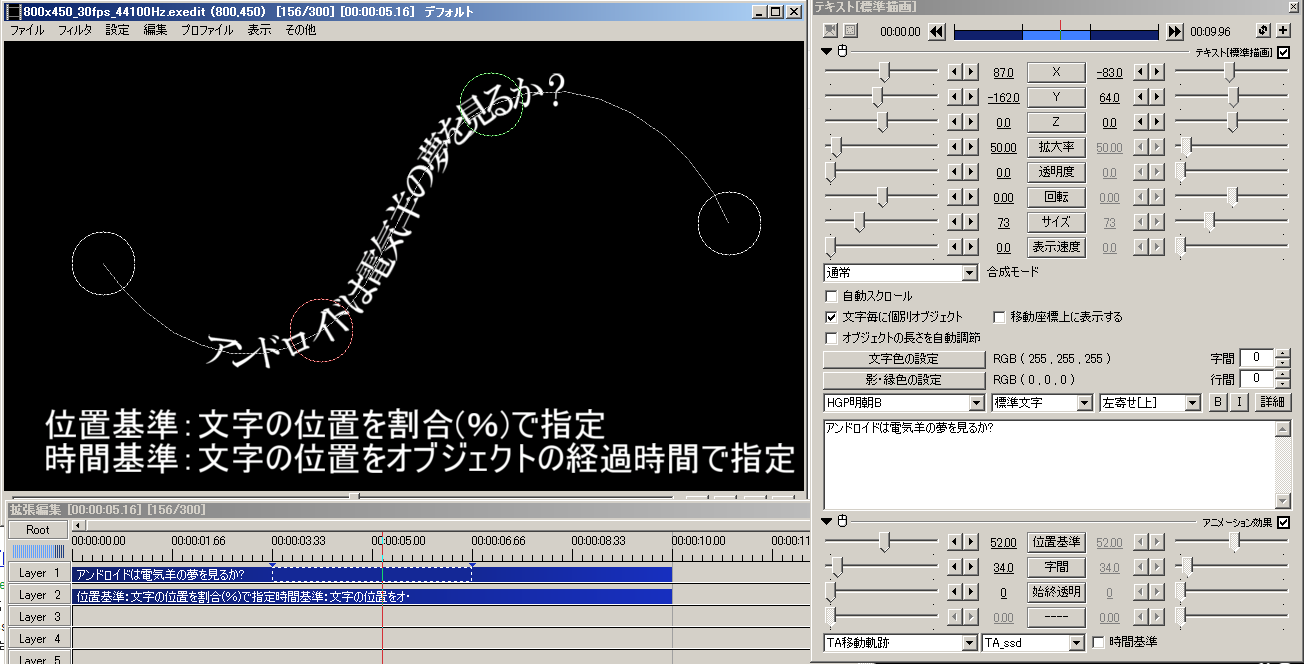Open the font dropdown HGP明朝B

pos(904,402)
